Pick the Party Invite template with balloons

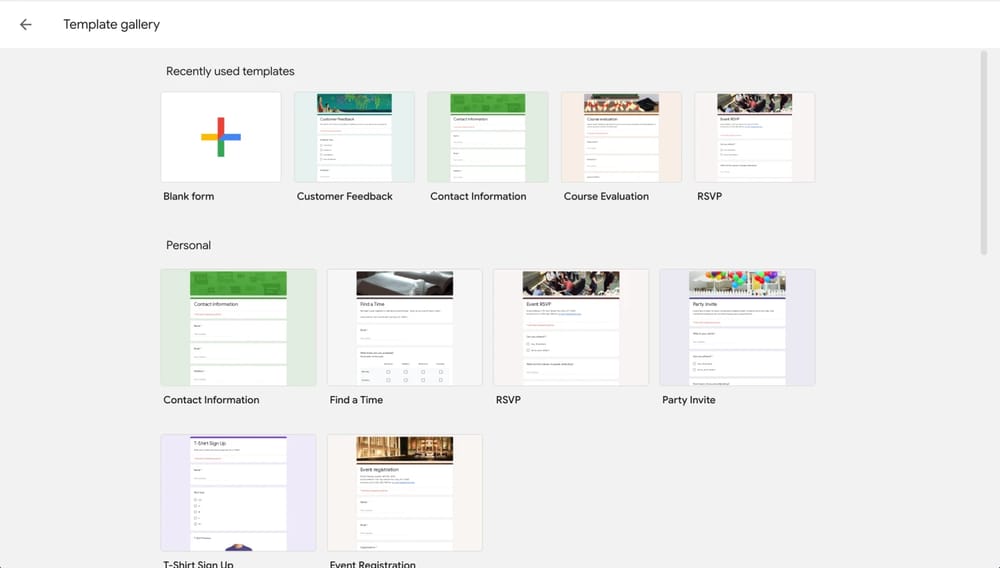[x=737, y=327]
